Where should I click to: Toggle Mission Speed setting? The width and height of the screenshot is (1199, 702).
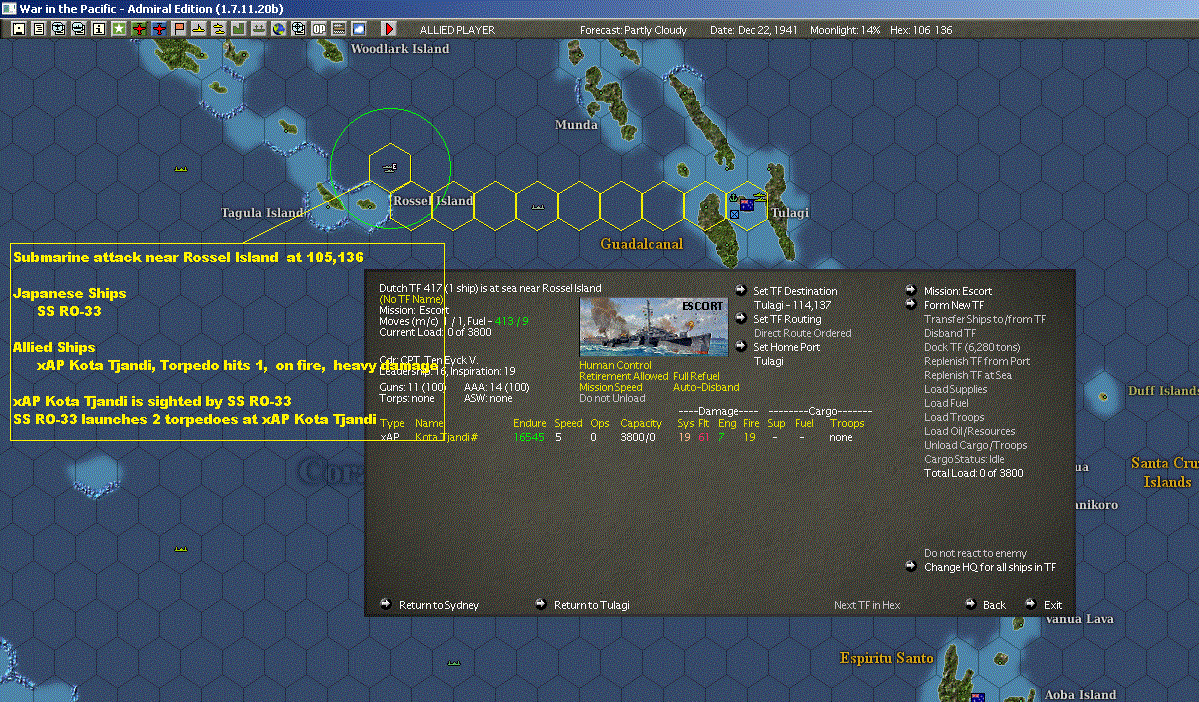click(610, 388)
